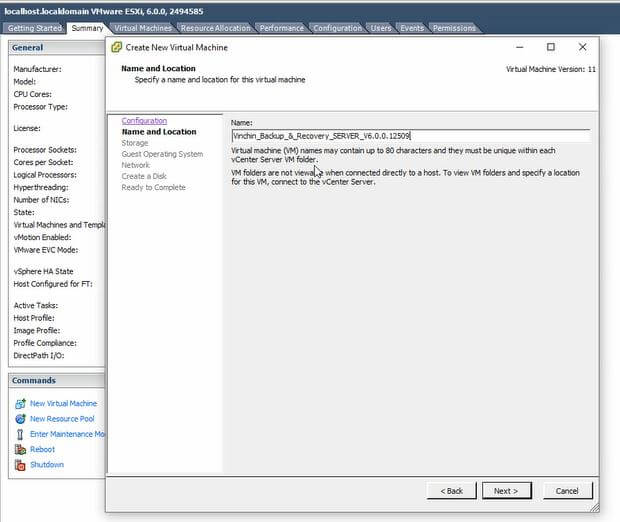Open the Permissions tab

click(x=454, y=28)
